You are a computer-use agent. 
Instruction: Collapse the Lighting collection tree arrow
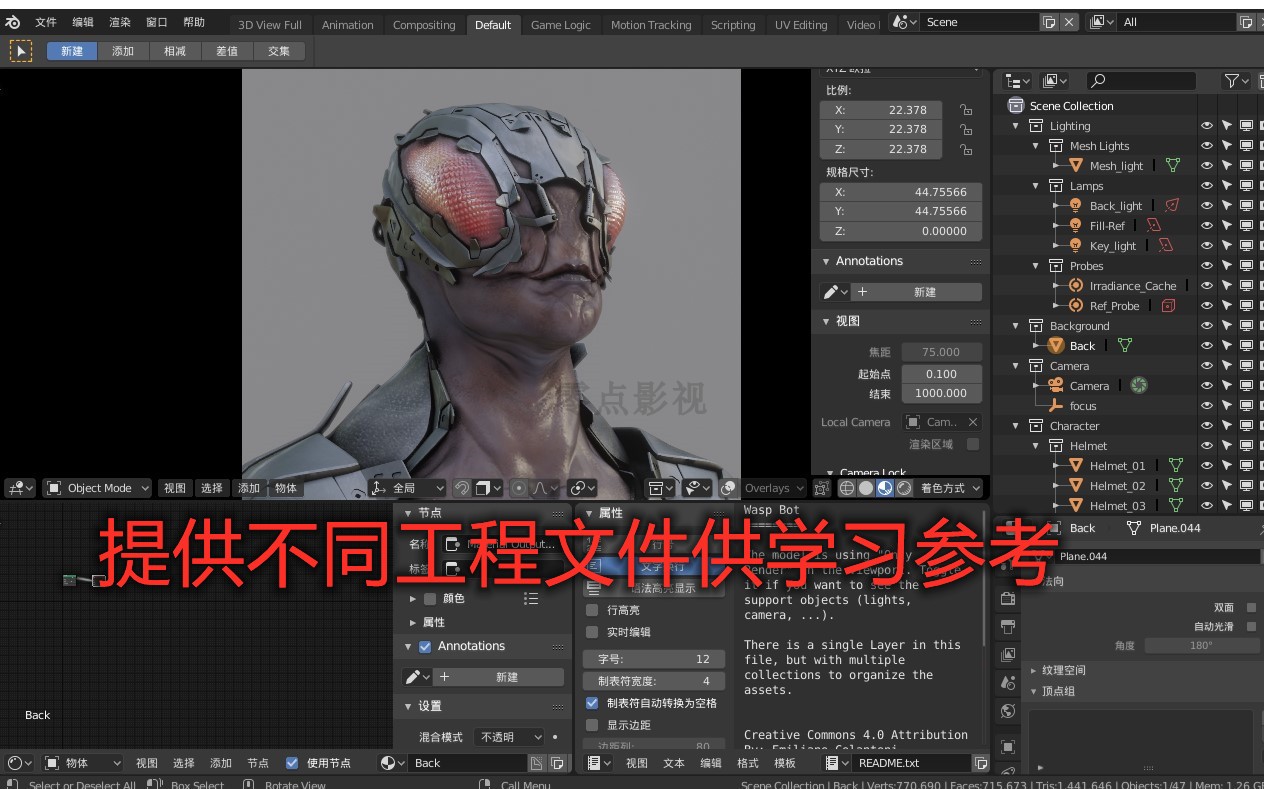(x=1016, y=126)
